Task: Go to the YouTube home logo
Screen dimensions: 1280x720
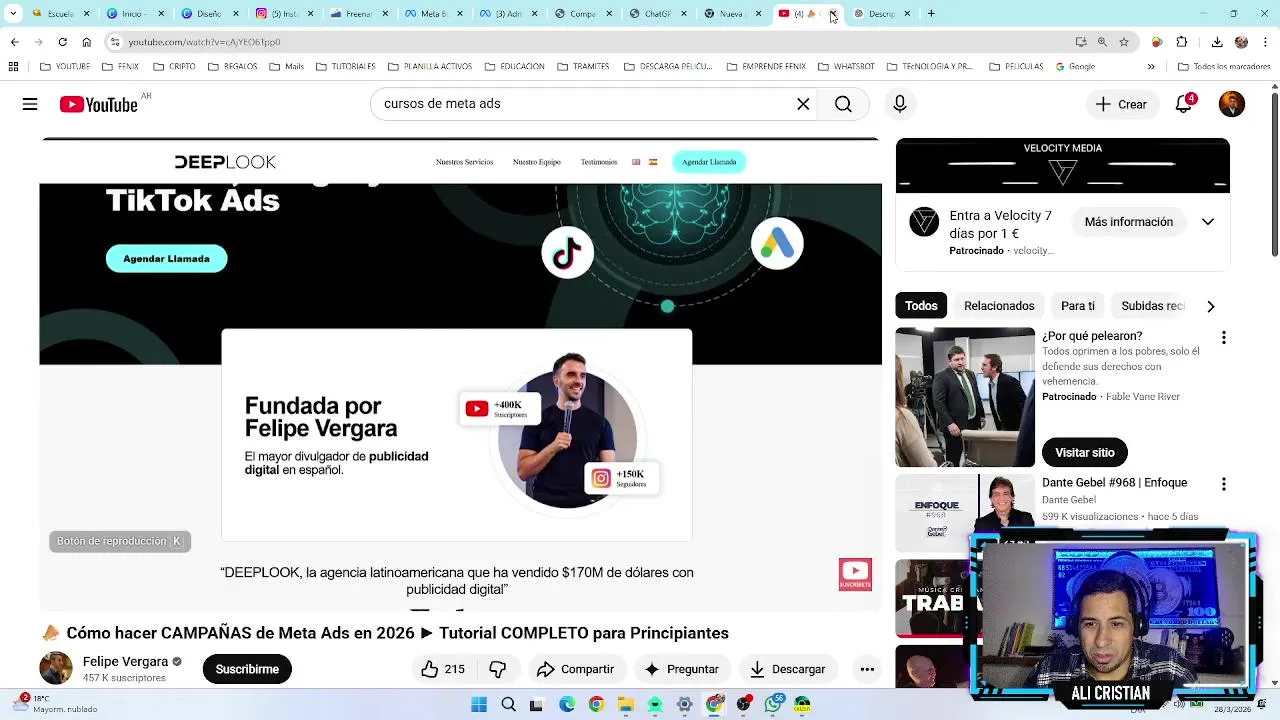Action: pyautogui.click(x=98, y=104)
